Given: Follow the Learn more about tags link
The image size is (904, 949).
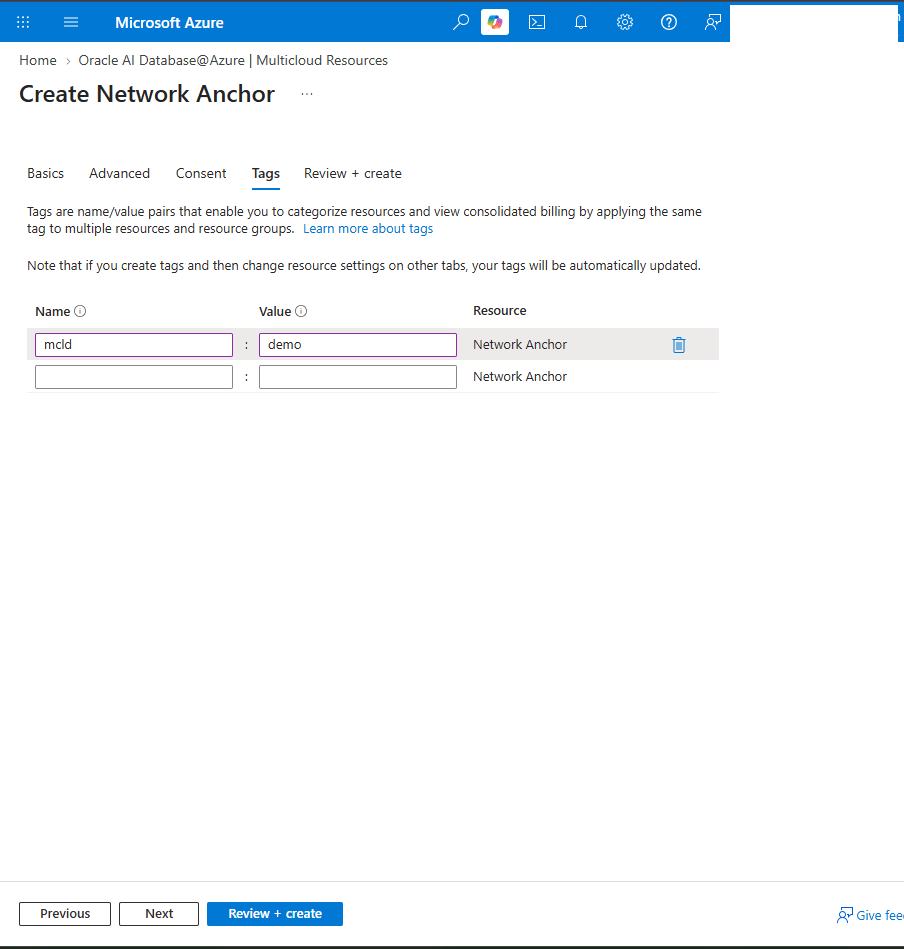Looking at the screenshot, I should pos(368,229).
